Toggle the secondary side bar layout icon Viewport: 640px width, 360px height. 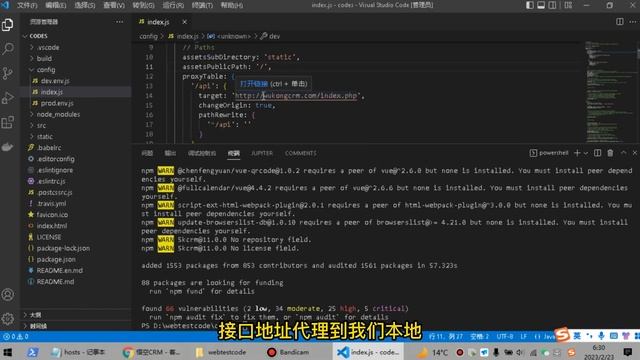click(552, 5)
